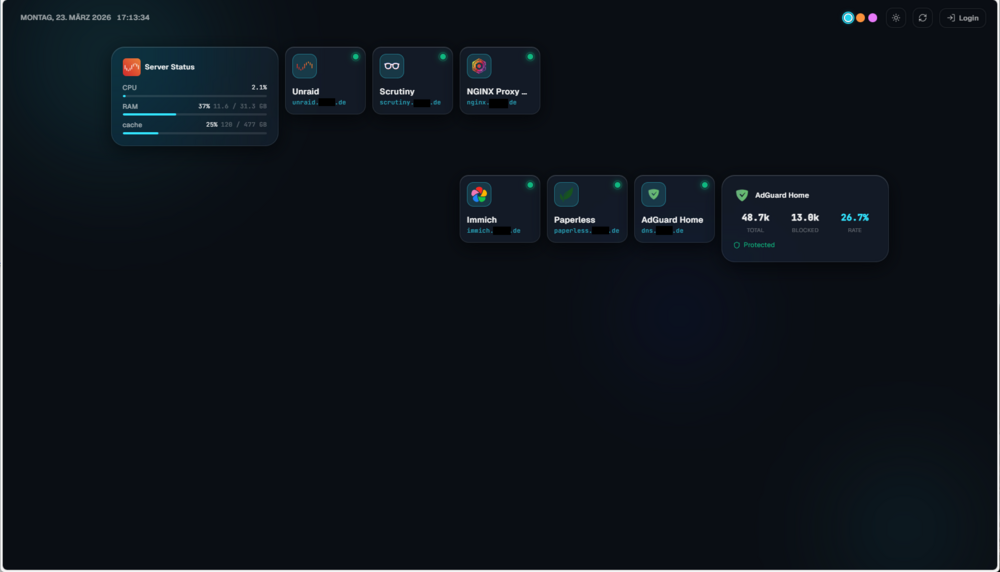Viewport: 1000px width, 572px height.
Task: Click the AdGuard Home widget title
Action: pyautogui.click(x=782, y=195)
